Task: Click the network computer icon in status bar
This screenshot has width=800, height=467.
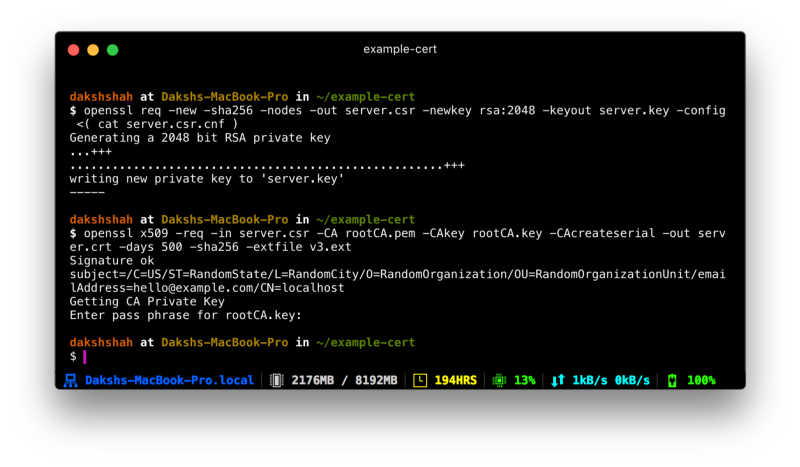Action: click(70, 380)
